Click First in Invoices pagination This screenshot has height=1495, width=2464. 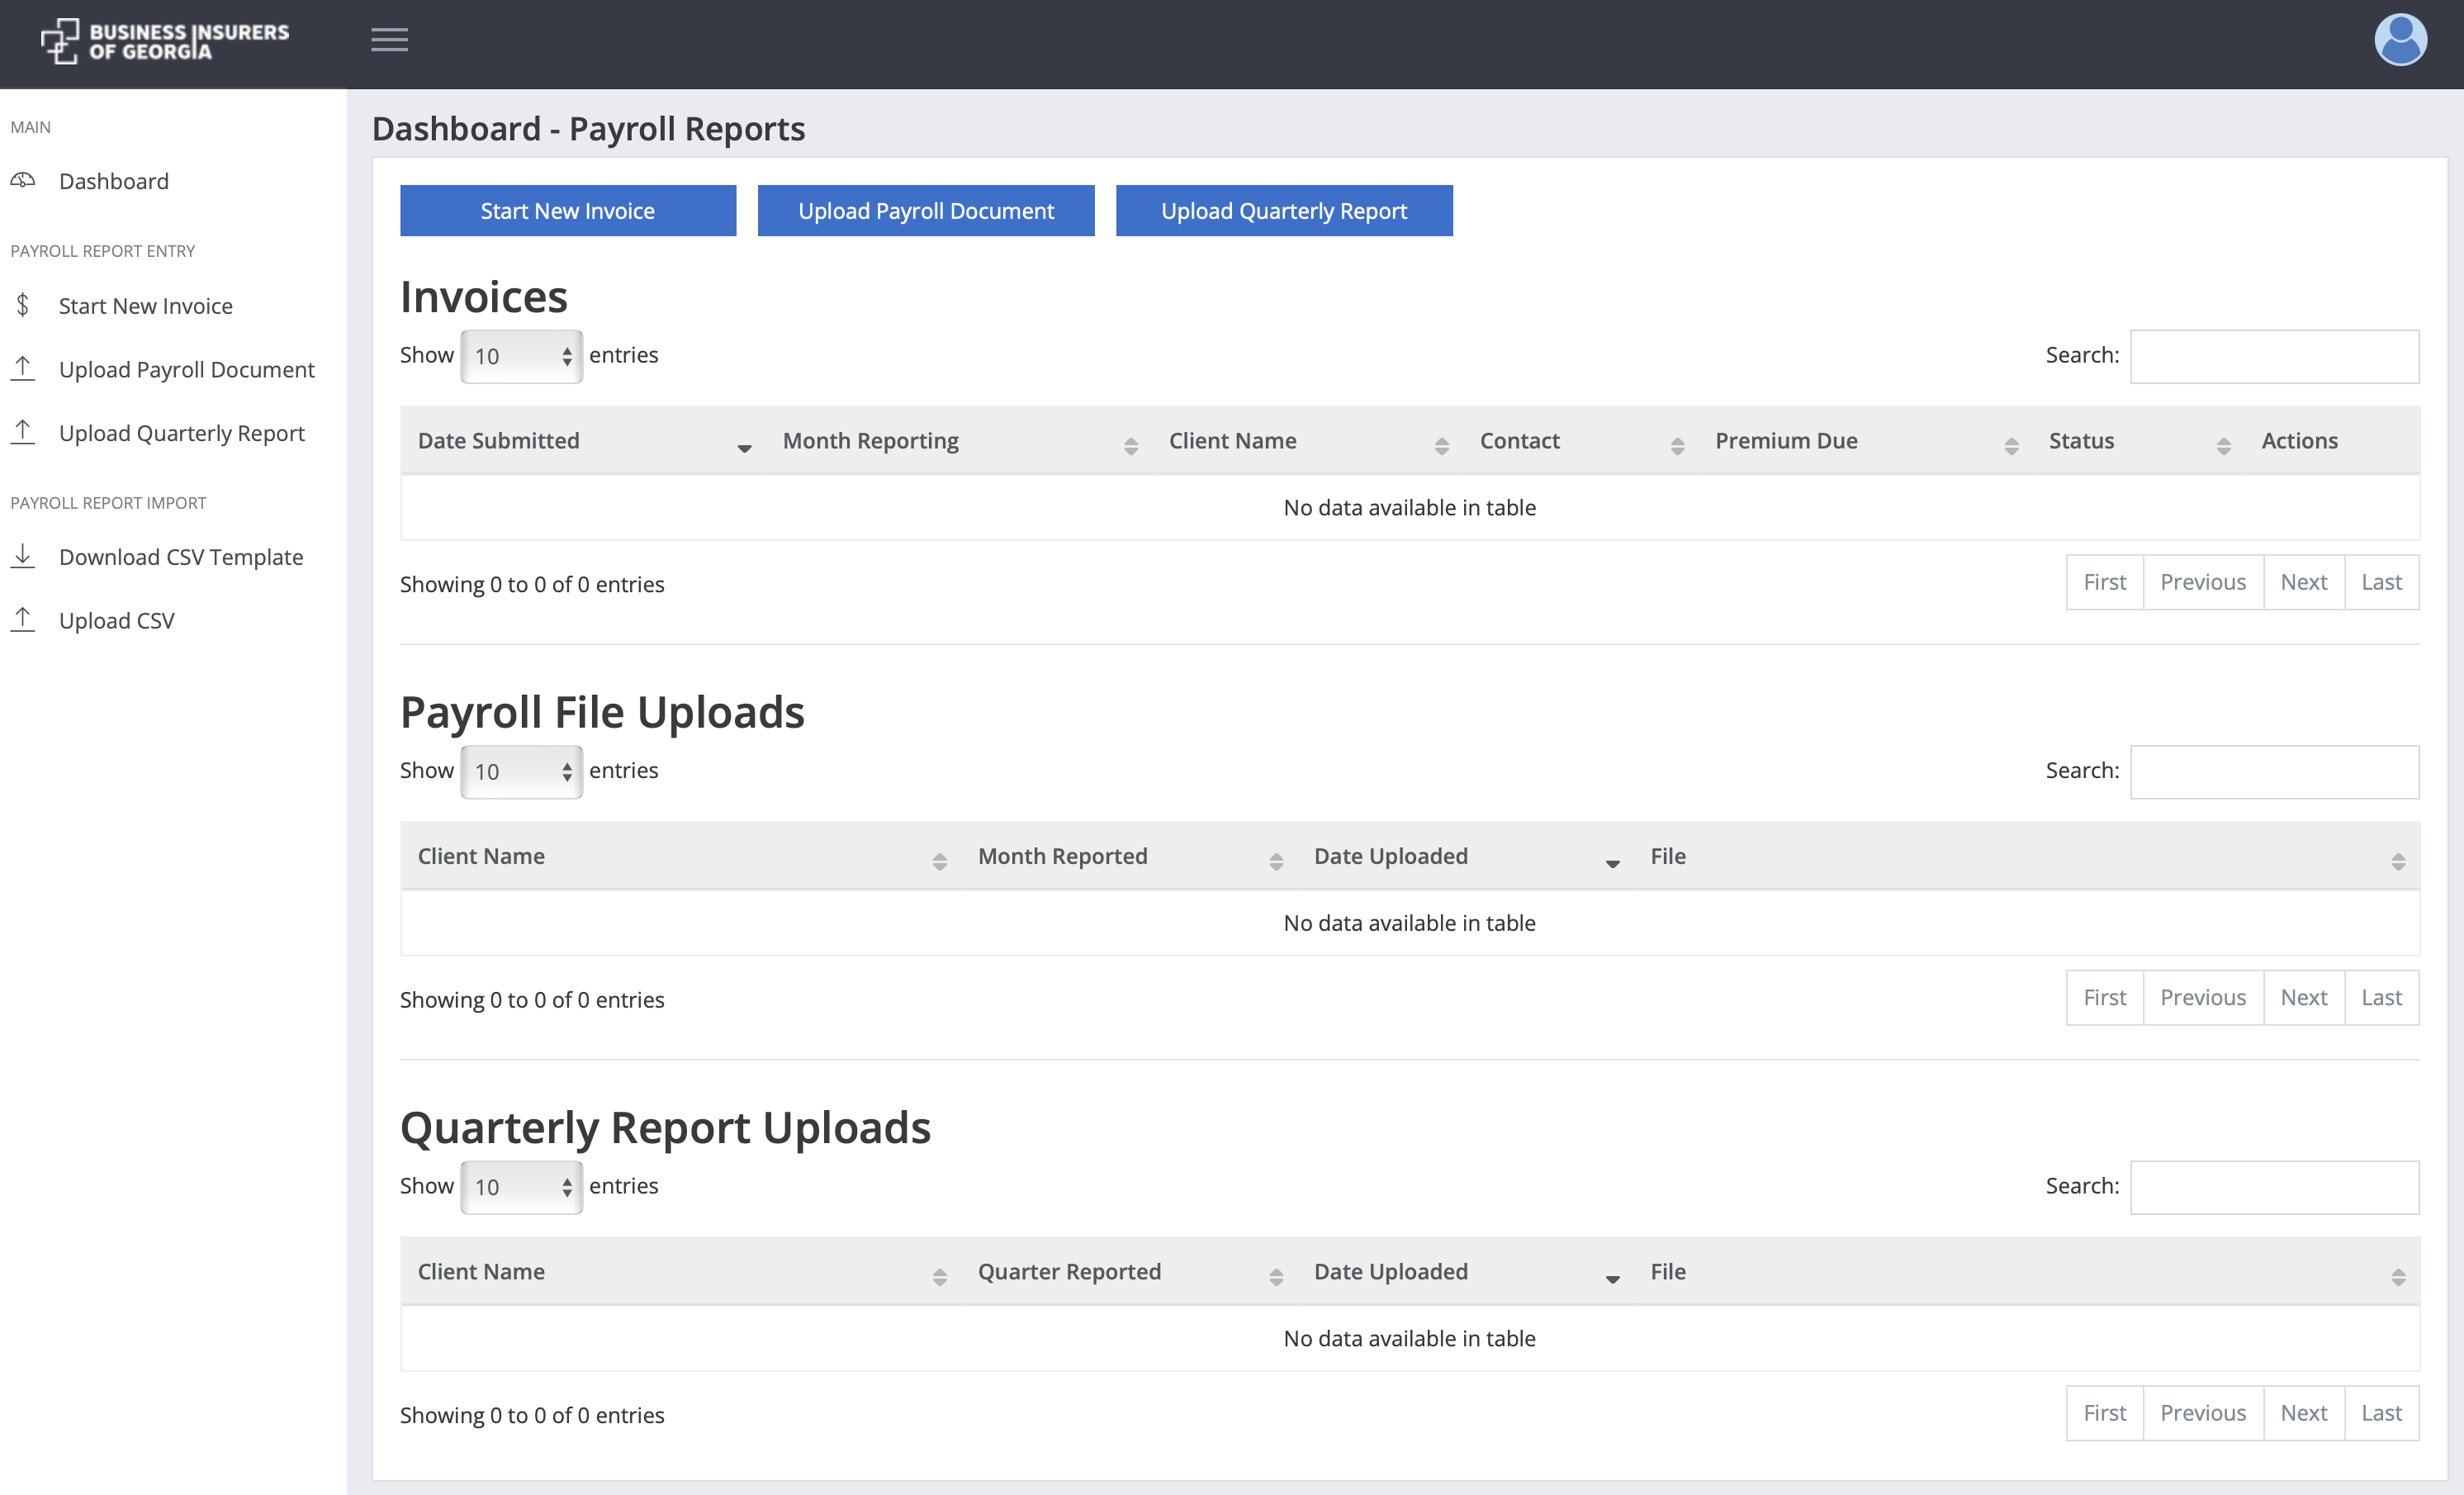[x=2105, y=582]
